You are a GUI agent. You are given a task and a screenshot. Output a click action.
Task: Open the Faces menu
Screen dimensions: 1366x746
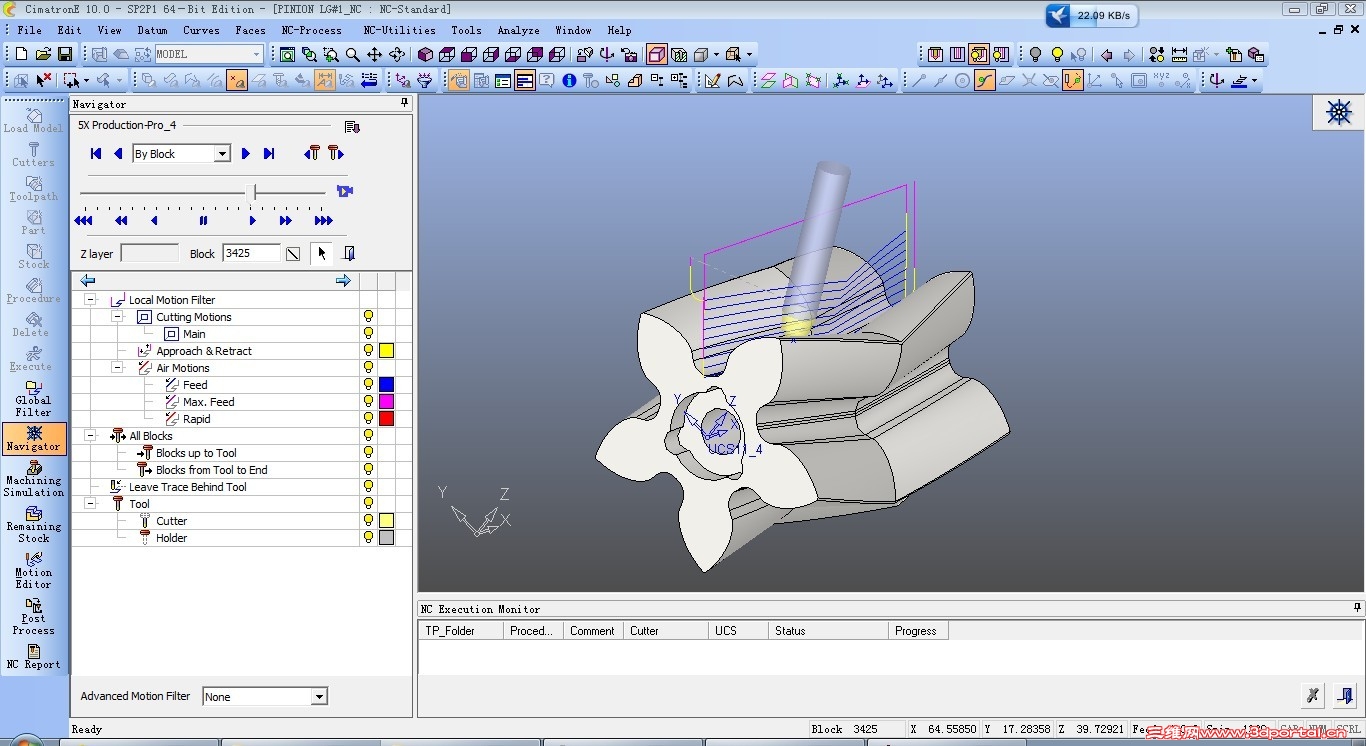(250, 30)
